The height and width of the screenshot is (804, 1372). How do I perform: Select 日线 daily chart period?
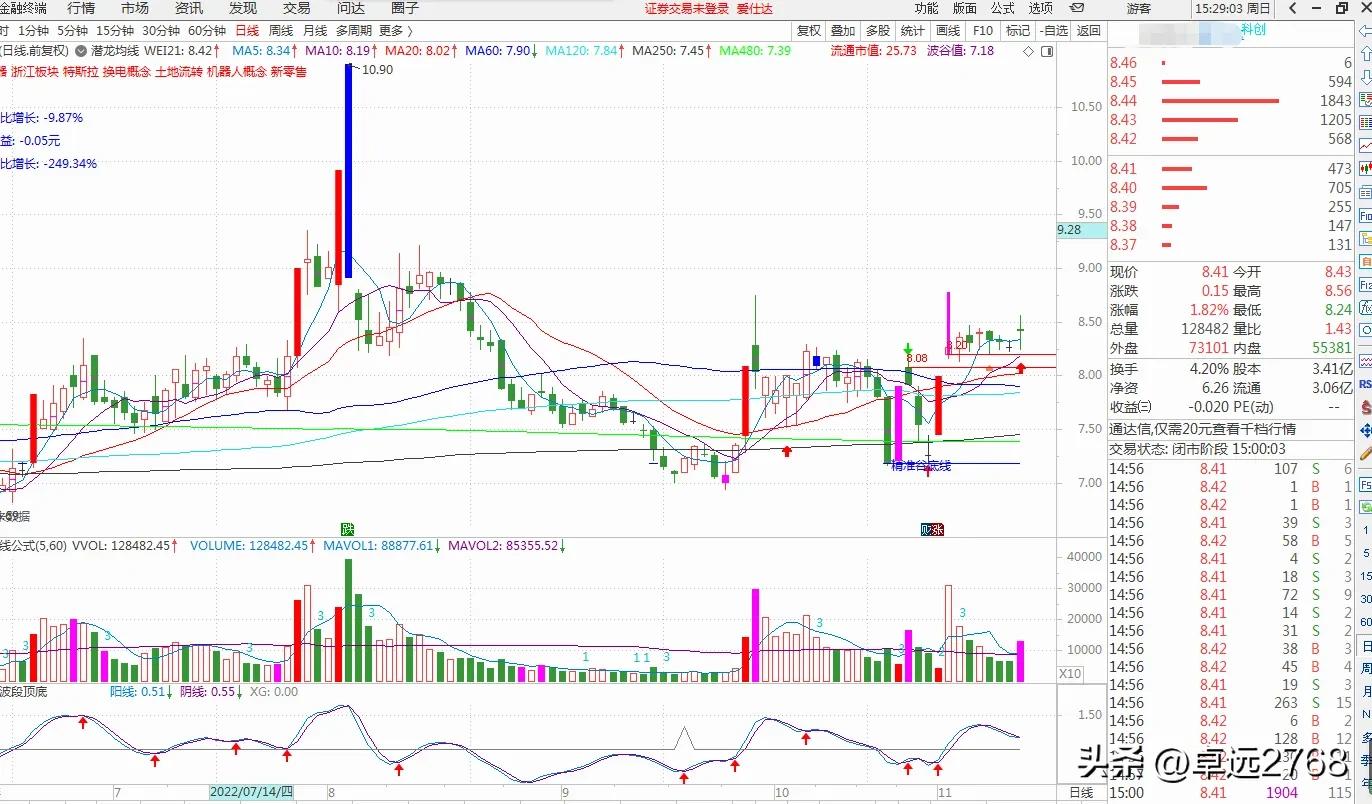click(246, 31)
